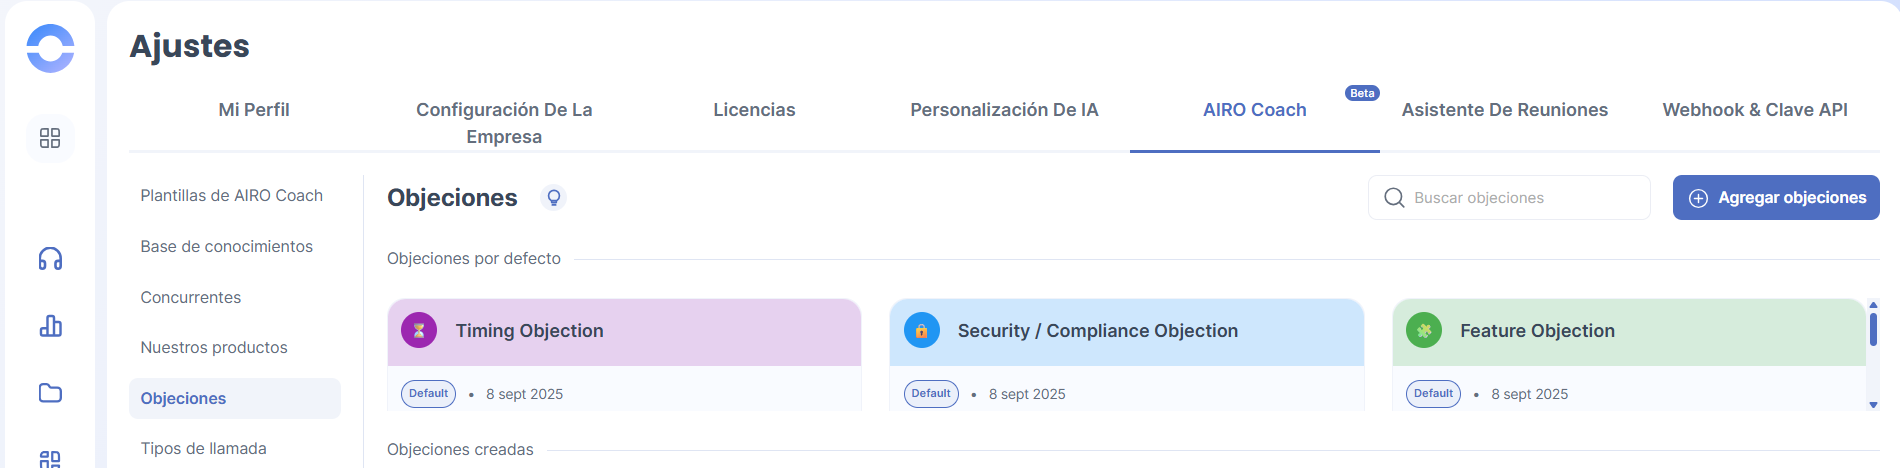Click the Feature Objection puzzle icon
Image resolution: width=1900 pixels, height=468 pixels.
tap(1424, 330)
